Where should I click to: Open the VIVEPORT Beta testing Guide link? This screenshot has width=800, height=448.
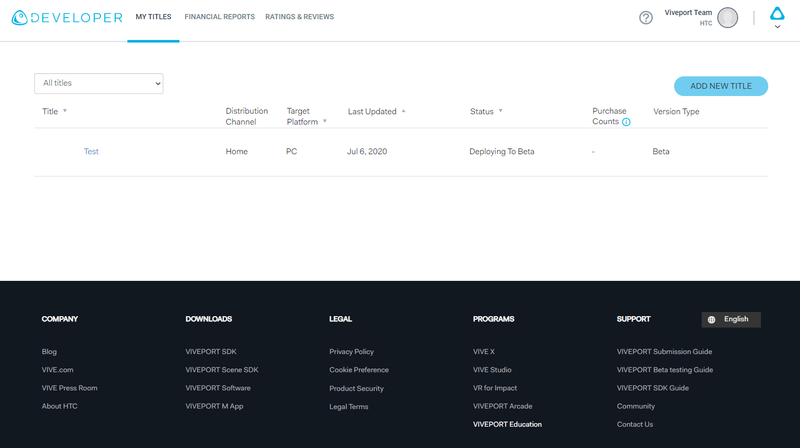(x=665, y=370)
